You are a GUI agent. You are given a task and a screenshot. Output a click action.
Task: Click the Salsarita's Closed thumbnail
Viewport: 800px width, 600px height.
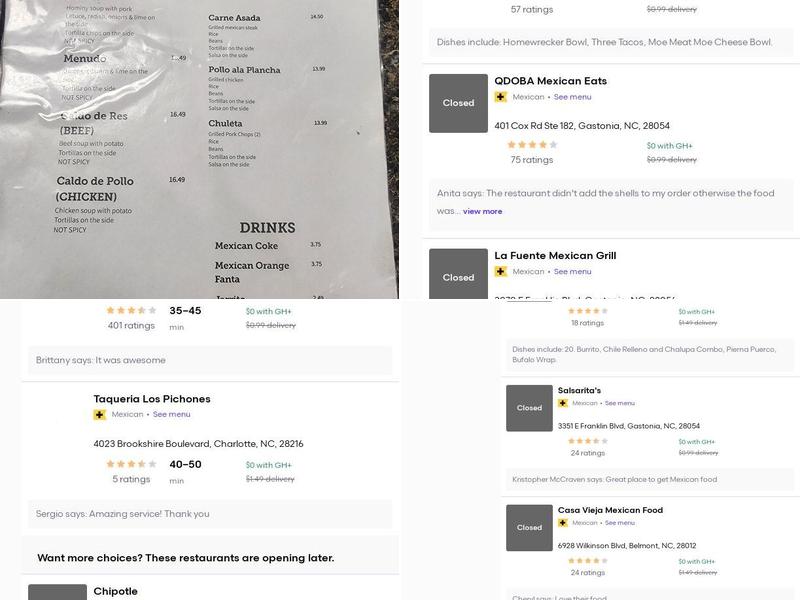pos(529,408)
